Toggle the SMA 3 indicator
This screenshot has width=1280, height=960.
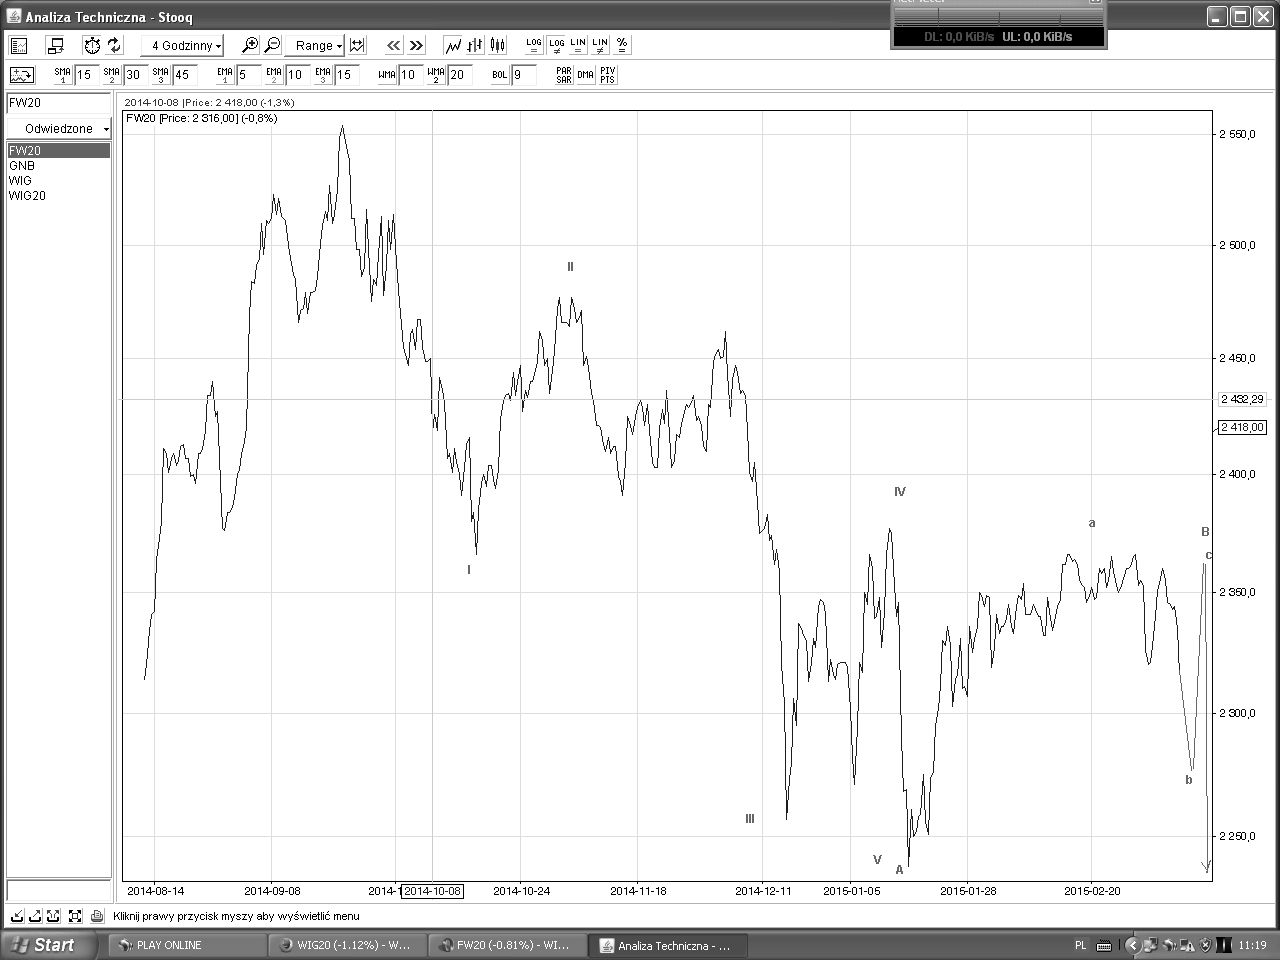tap(161, 75)
